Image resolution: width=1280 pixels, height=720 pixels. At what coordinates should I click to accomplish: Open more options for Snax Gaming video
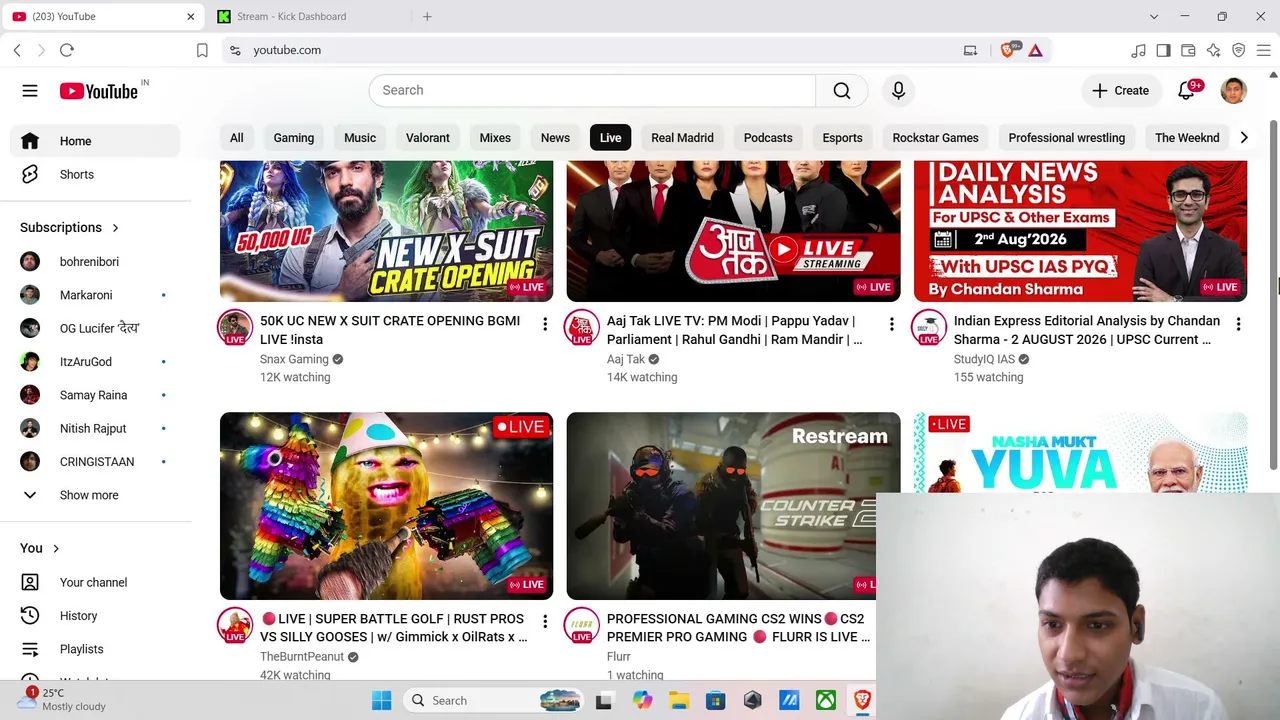pos(545,324)
